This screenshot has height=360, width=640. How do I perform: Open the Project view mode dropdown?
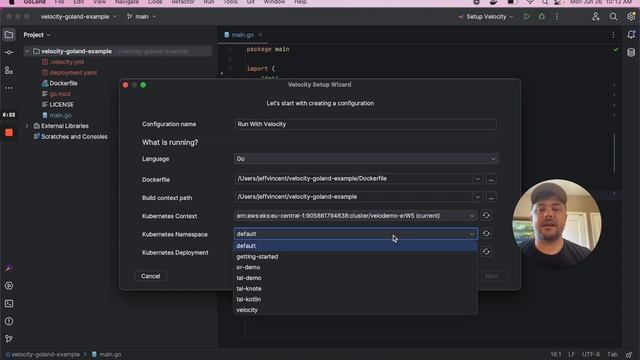coord(37,35)
